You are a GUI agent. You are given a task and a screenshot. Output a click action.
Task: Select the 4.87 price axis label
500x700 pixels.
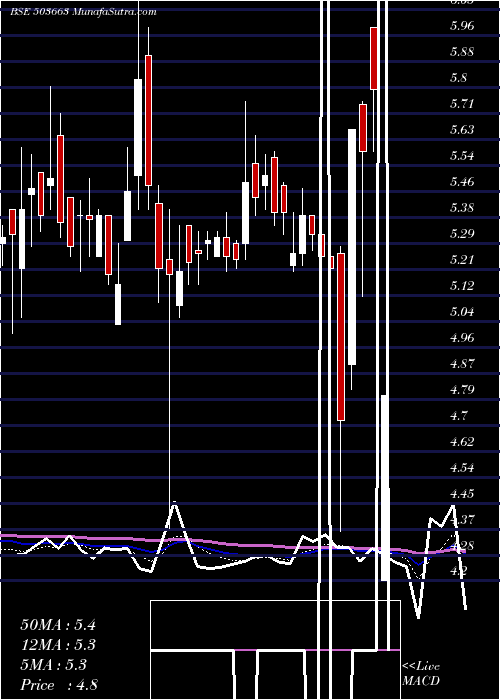tap(462, 363)
